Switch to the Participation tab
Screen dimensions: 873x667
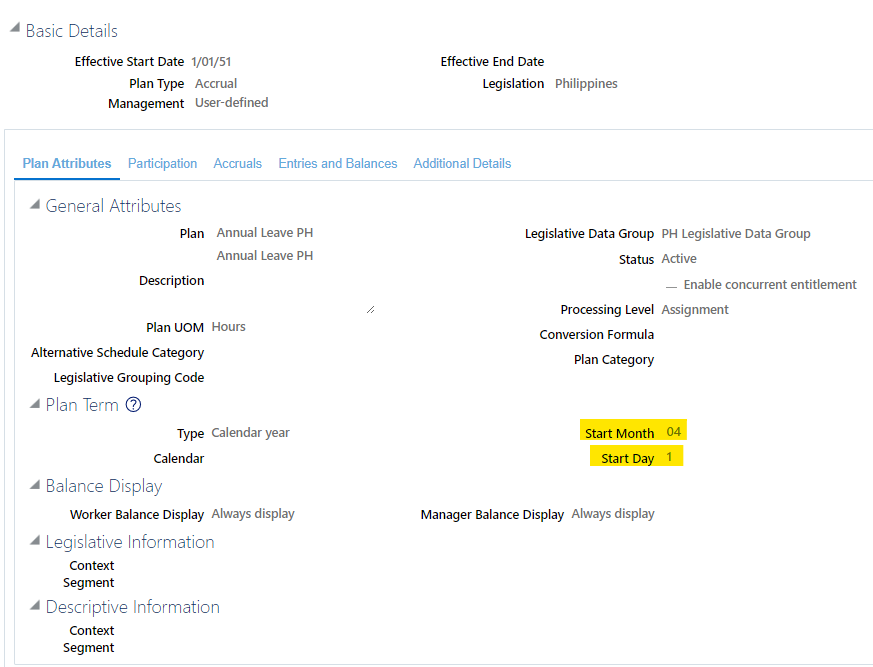click(163, 164)
